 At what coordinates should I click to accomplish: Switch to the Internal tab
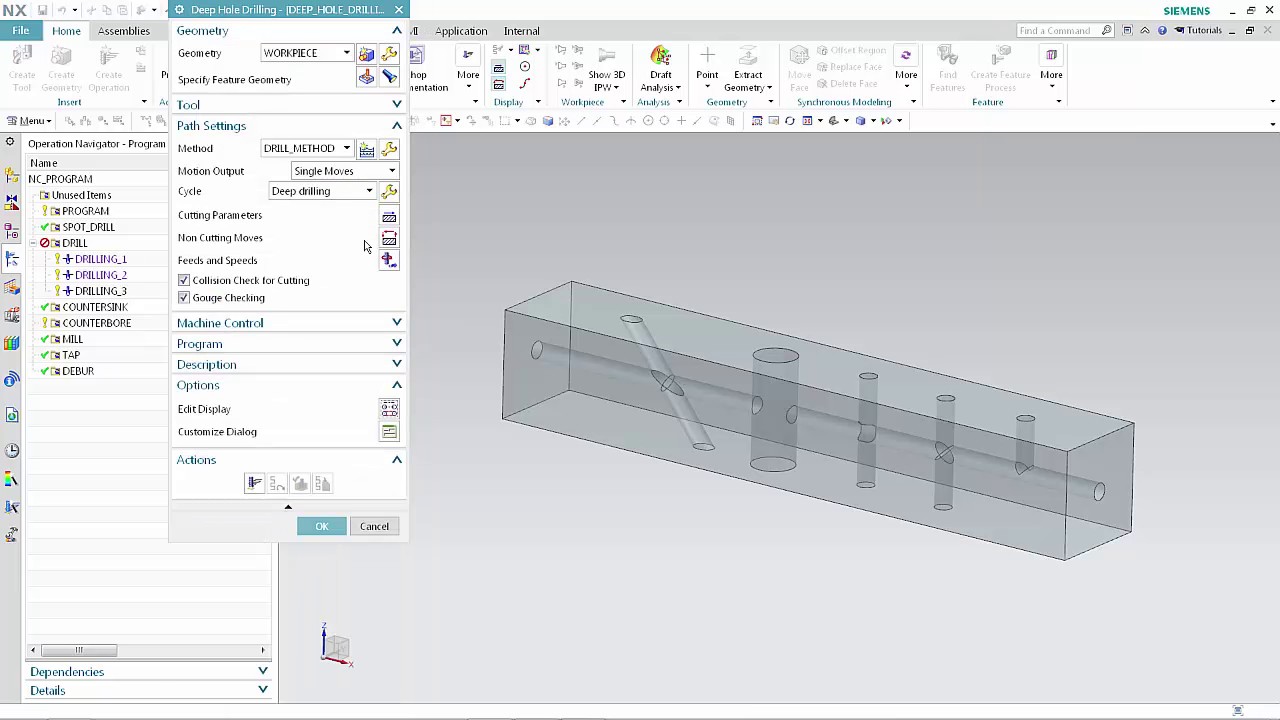522,31
